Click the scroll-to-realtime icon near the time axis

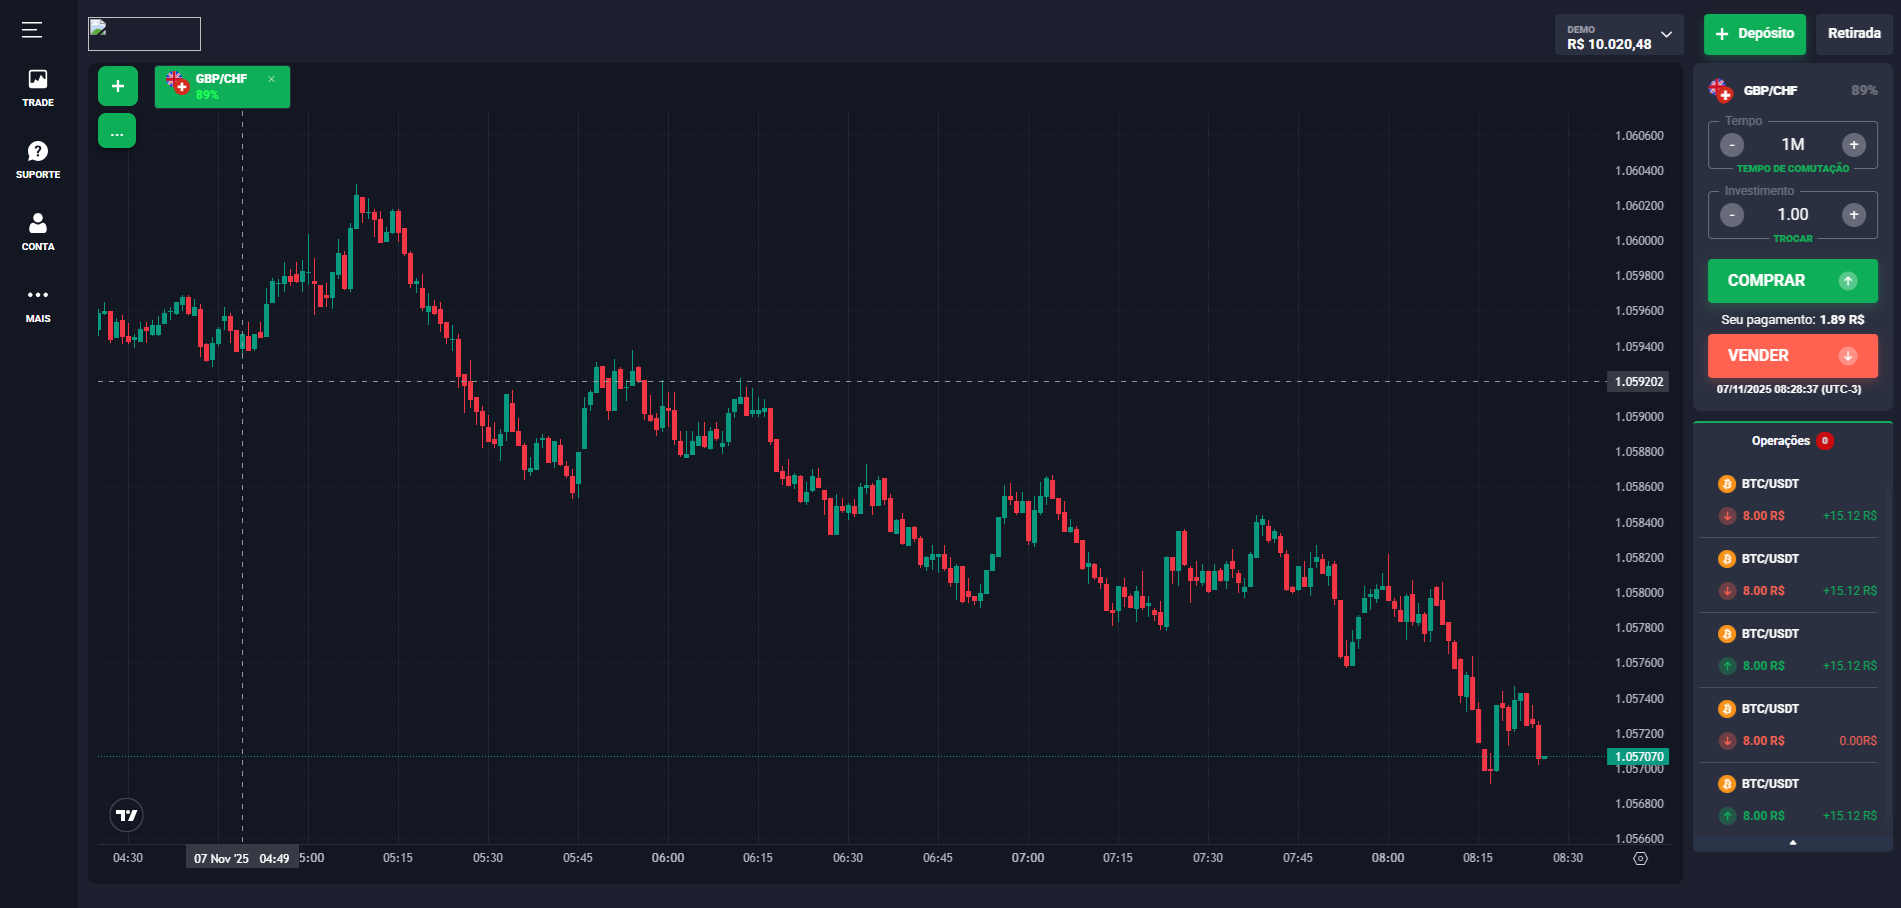tap(1641, 857)
